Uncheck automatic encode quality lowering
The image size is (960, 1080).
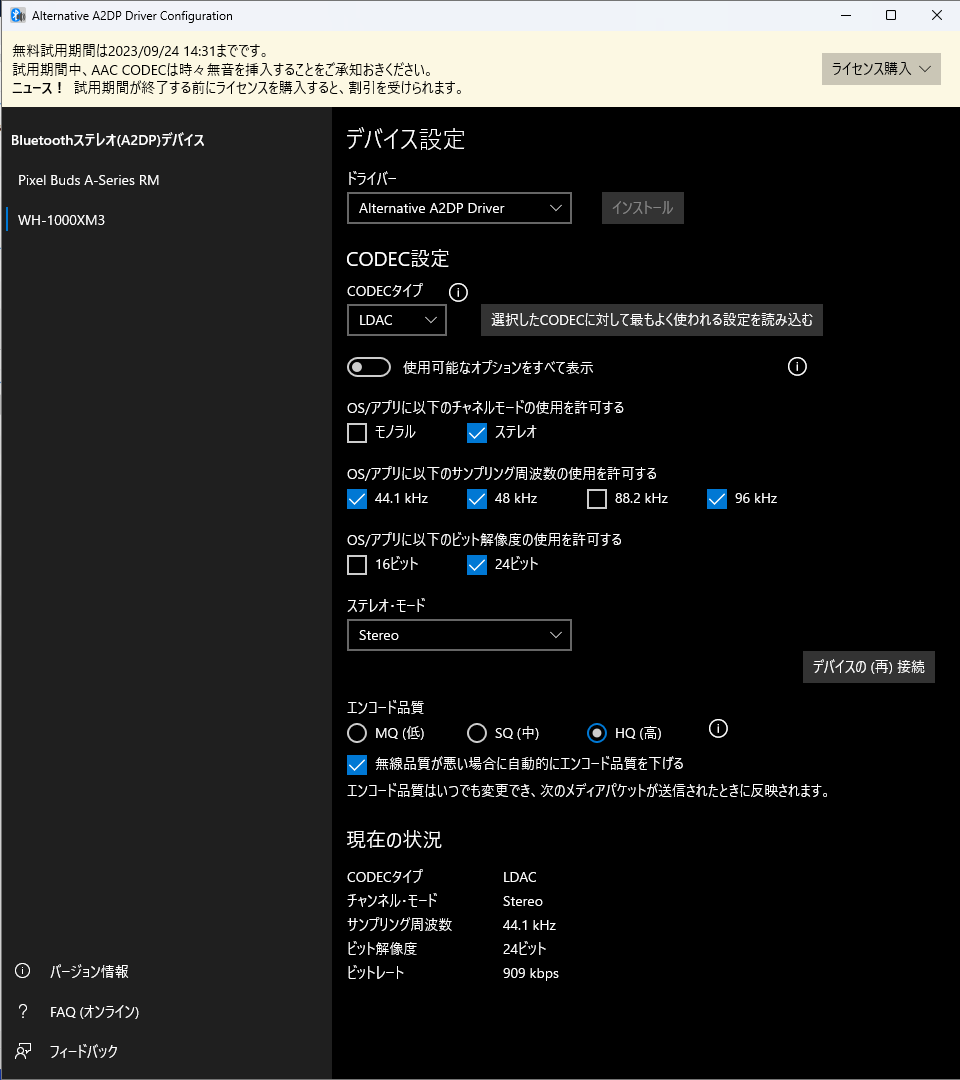click(357, 764)
